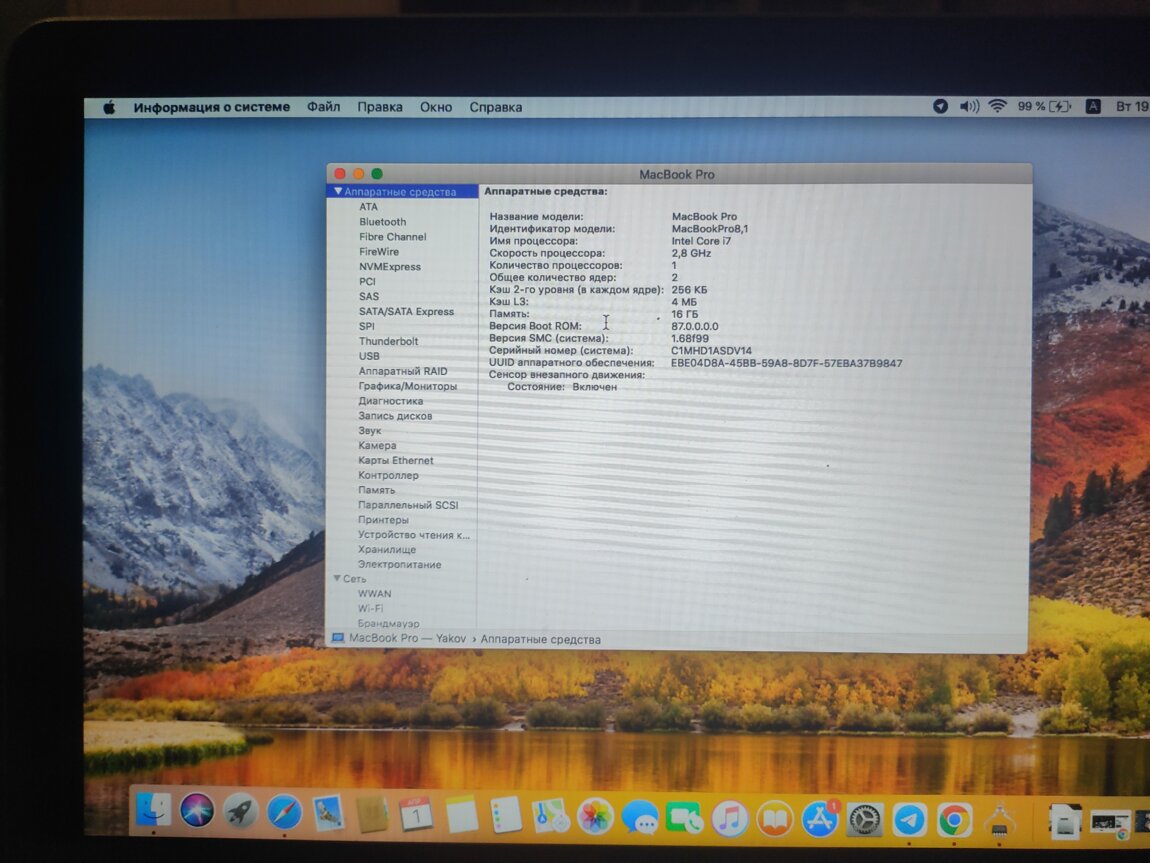Select PCI in the sidebar
The height and width of the screenshot is (863, 1150).
[x=367, y=282]
